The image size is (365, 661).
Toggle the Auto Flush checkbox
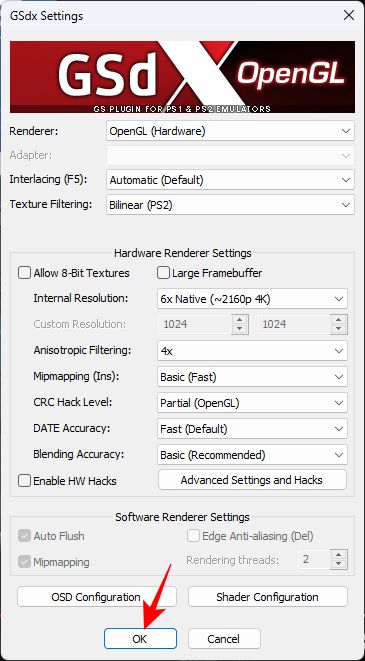(x=25, y=536)
